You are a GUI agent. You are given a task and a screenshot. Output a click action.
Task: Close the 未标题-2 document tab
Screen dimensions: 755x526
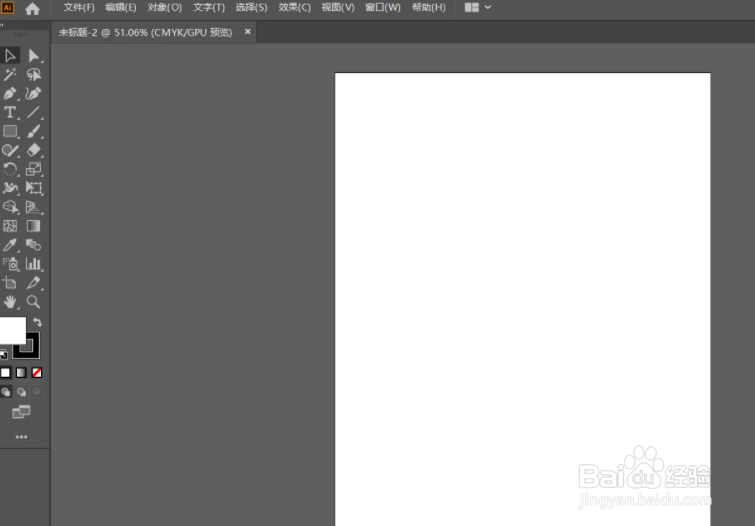pyautogui.click(x=247, y=31)
